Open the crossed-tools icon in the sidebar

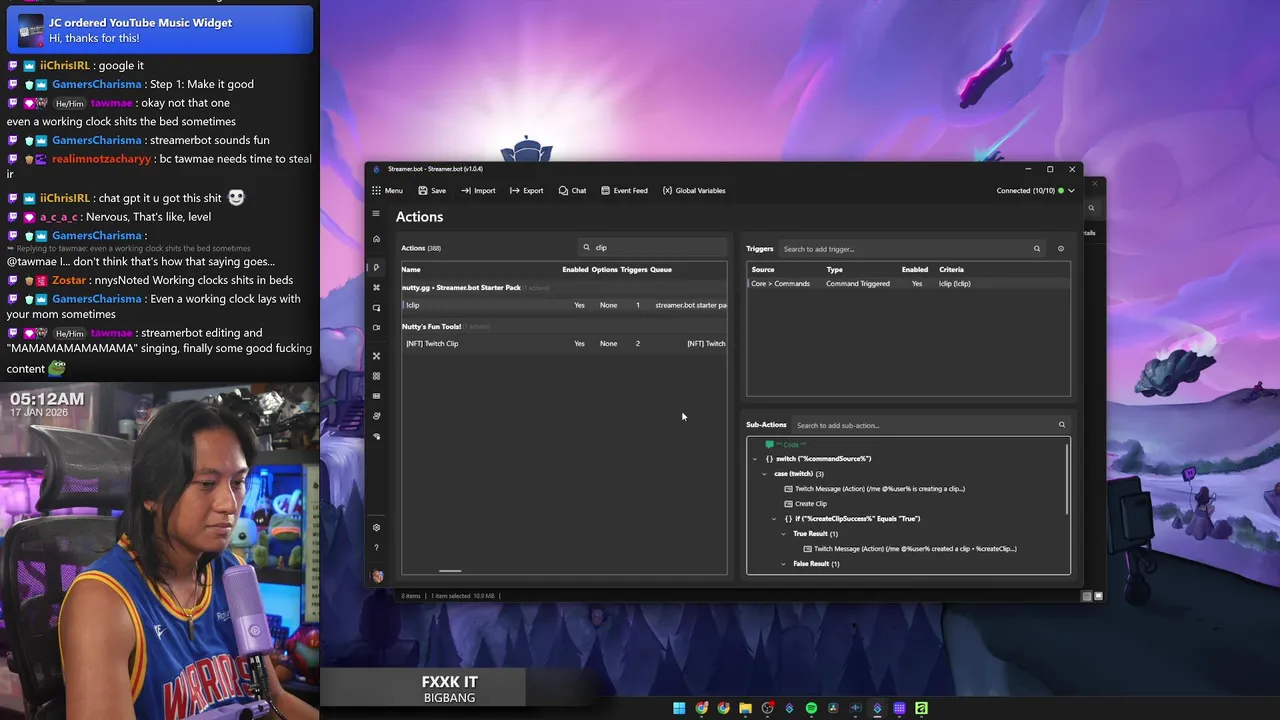point(376,356)
